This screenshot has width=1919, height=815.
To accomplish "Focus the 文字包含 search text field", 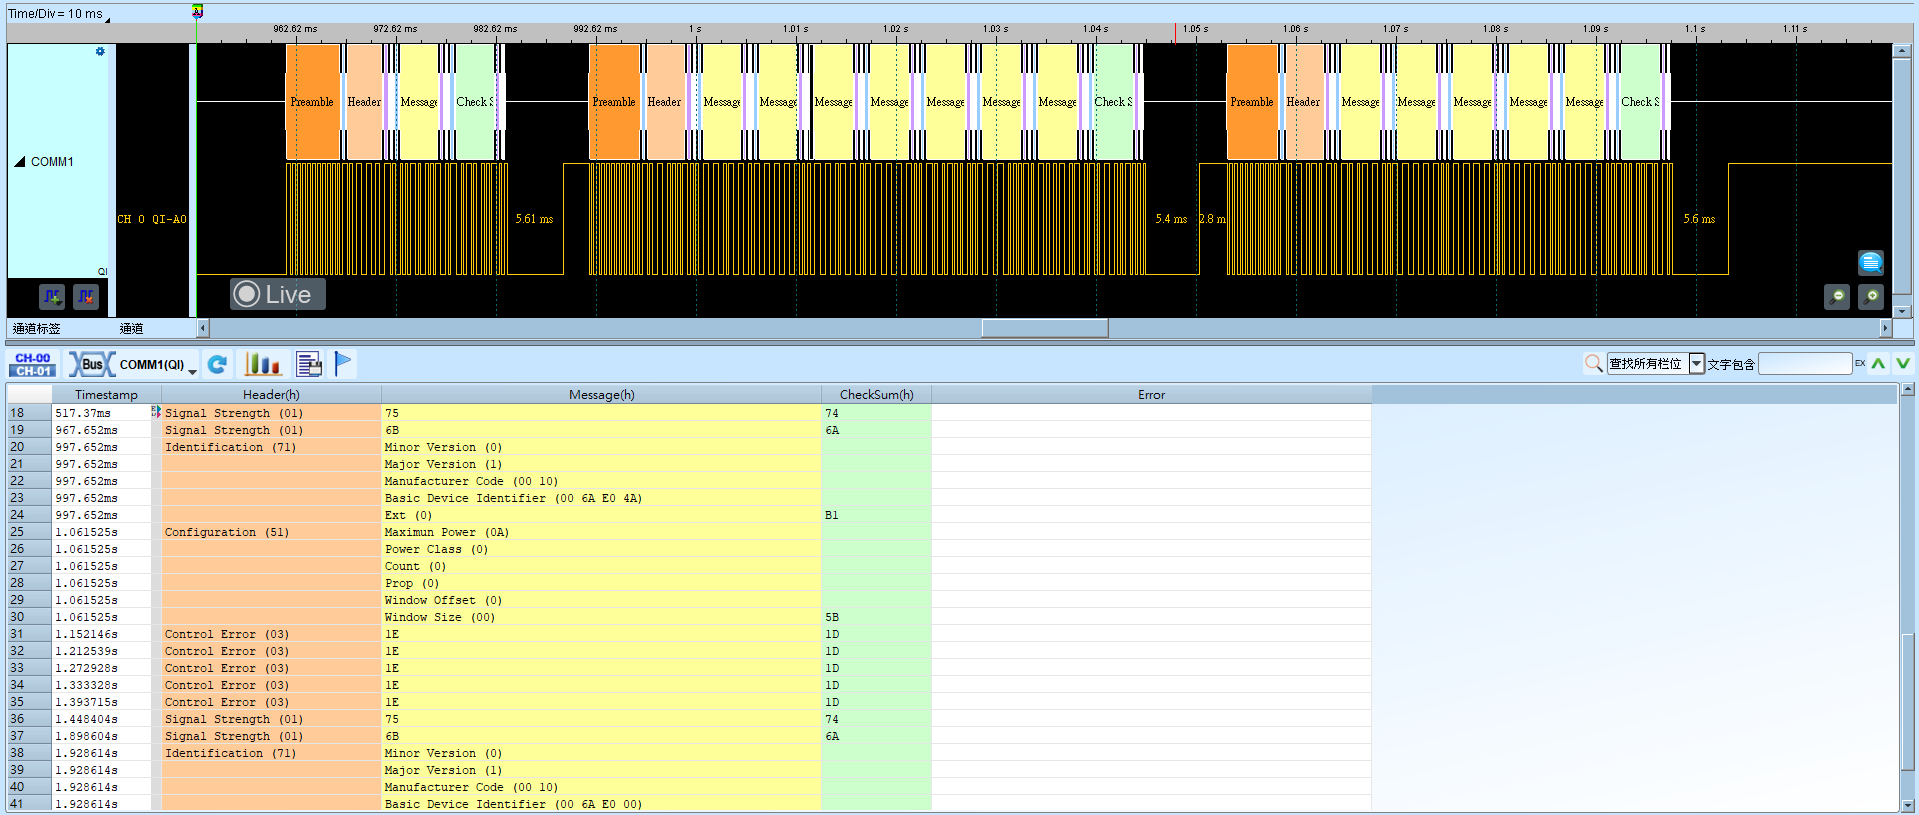I will (1805, 364).
